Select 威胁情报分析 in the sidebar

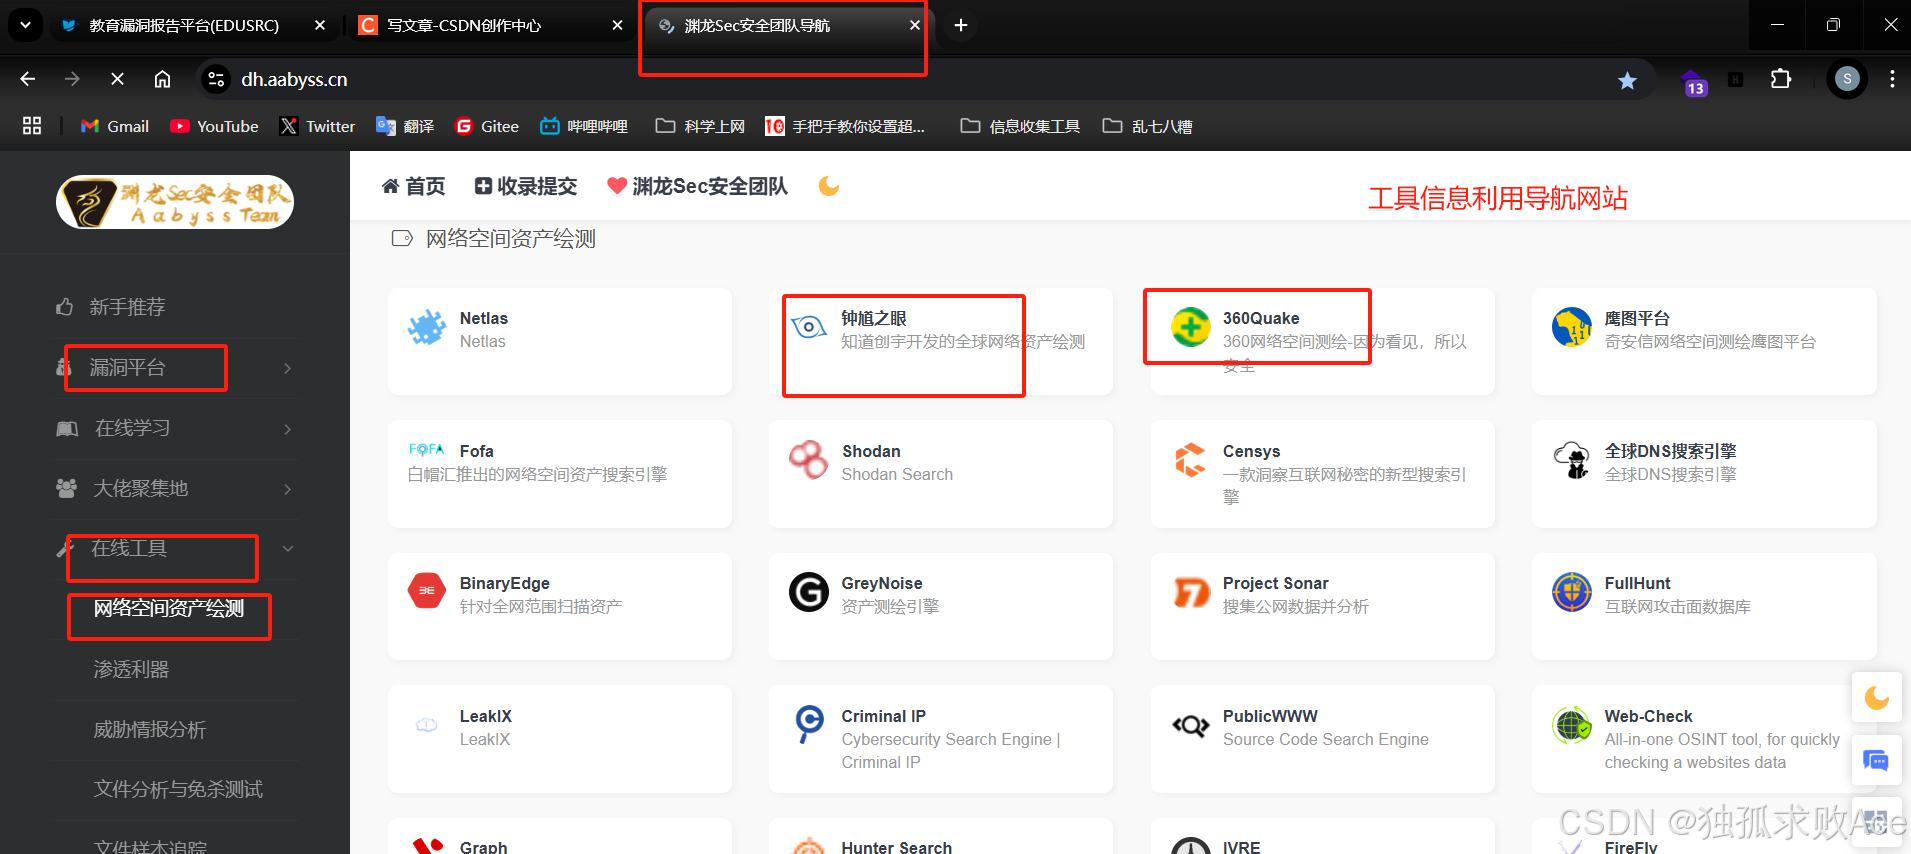point(150,729)
